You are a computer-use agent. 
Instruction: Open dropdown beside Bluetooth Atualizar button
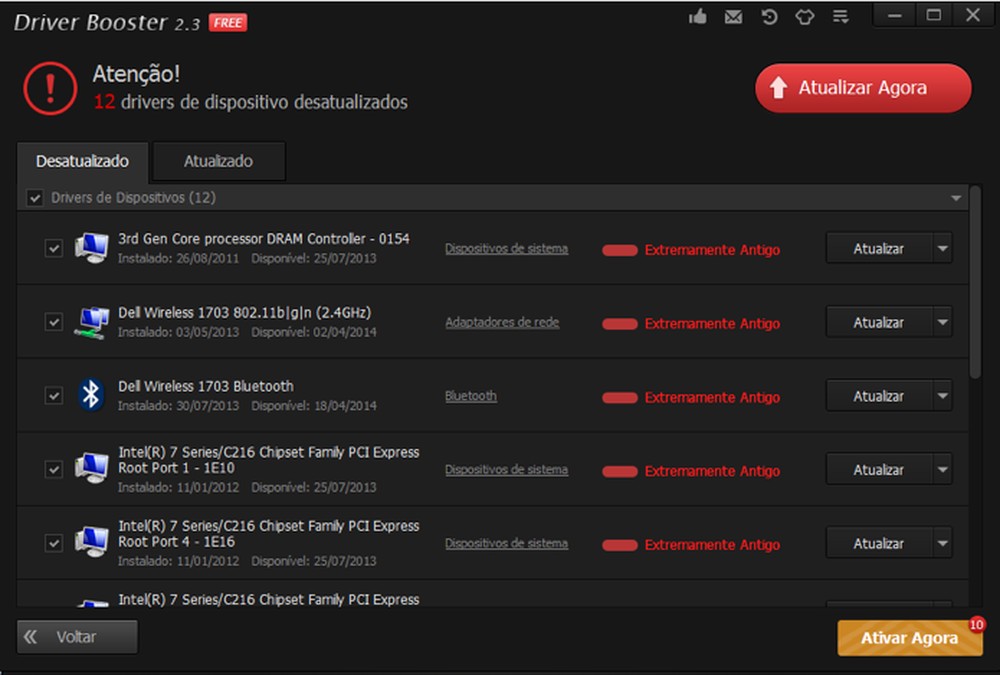[941, 395]
